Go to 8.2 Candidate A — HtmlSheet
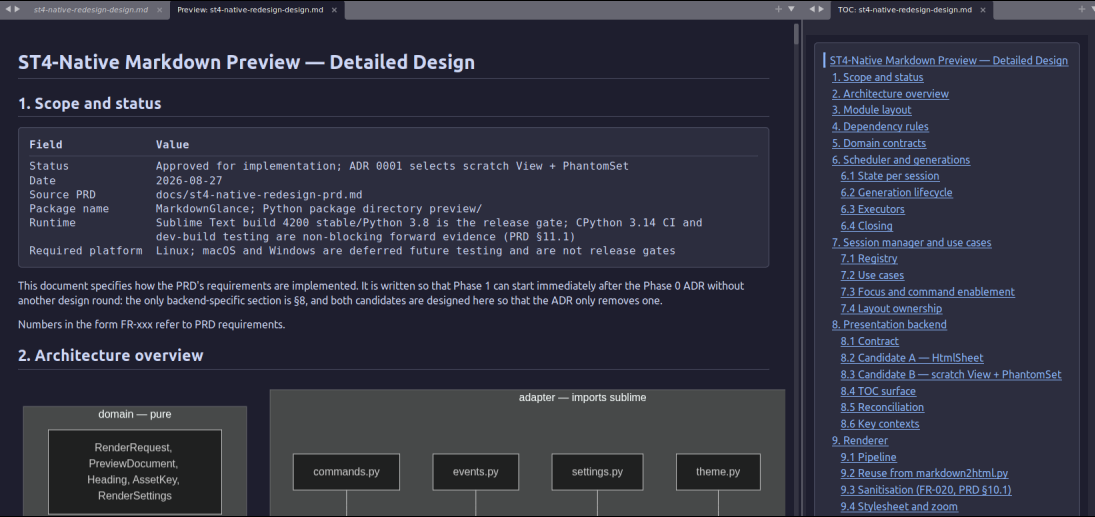This screenshot has width=1095, height=517. click(912, 358)
